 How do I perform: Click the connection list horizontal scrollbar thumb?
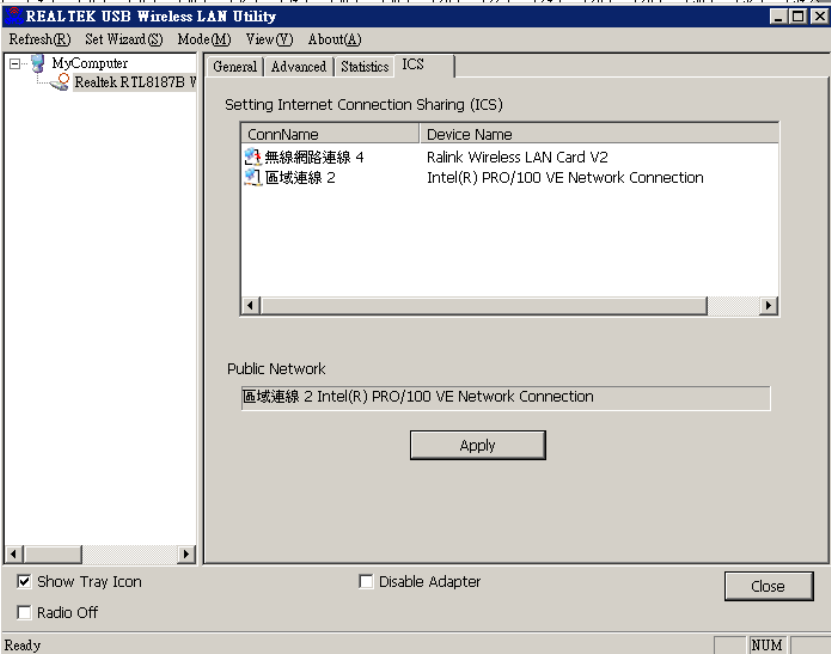[484, 306]
